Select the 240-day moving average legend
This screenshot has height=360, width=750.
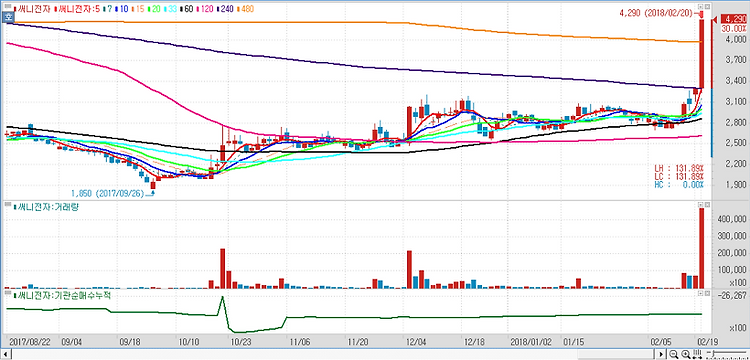(x=225, y=9)
